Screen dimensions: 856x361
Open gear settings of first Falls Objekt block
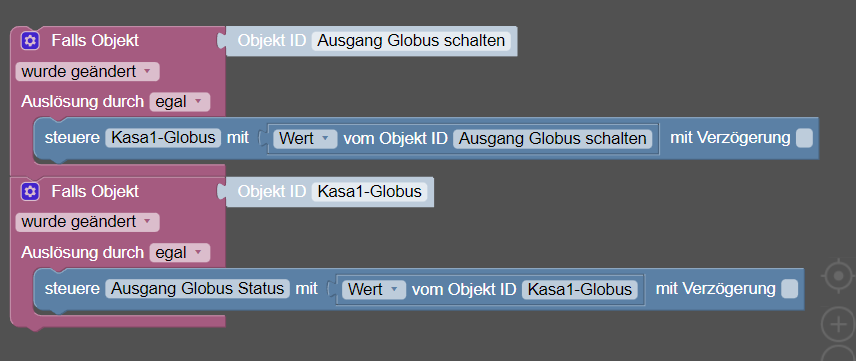[x=30, y=40]
